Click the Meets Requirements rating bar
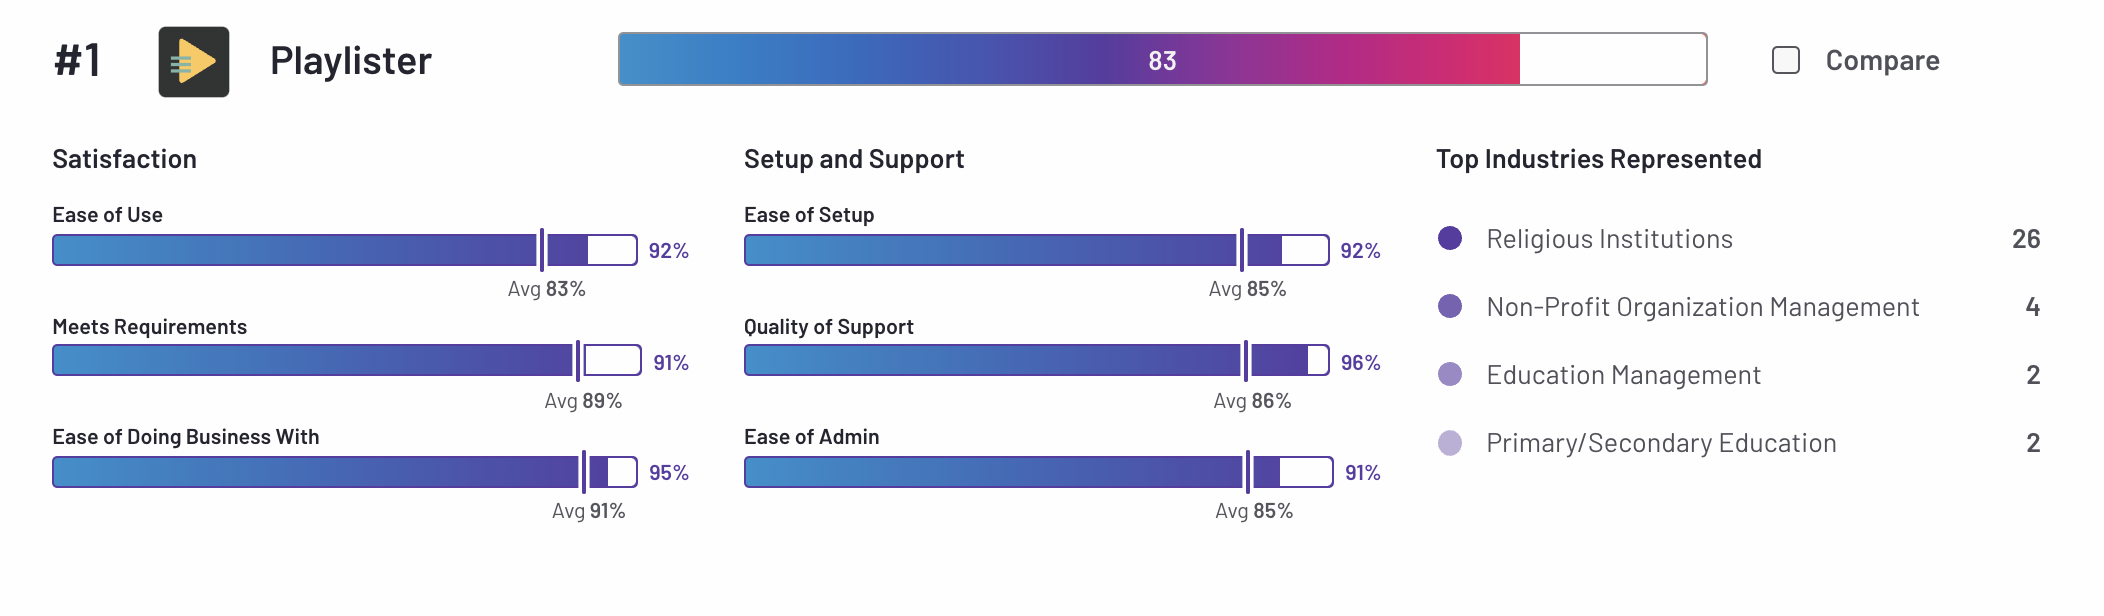 coord(347,360)
